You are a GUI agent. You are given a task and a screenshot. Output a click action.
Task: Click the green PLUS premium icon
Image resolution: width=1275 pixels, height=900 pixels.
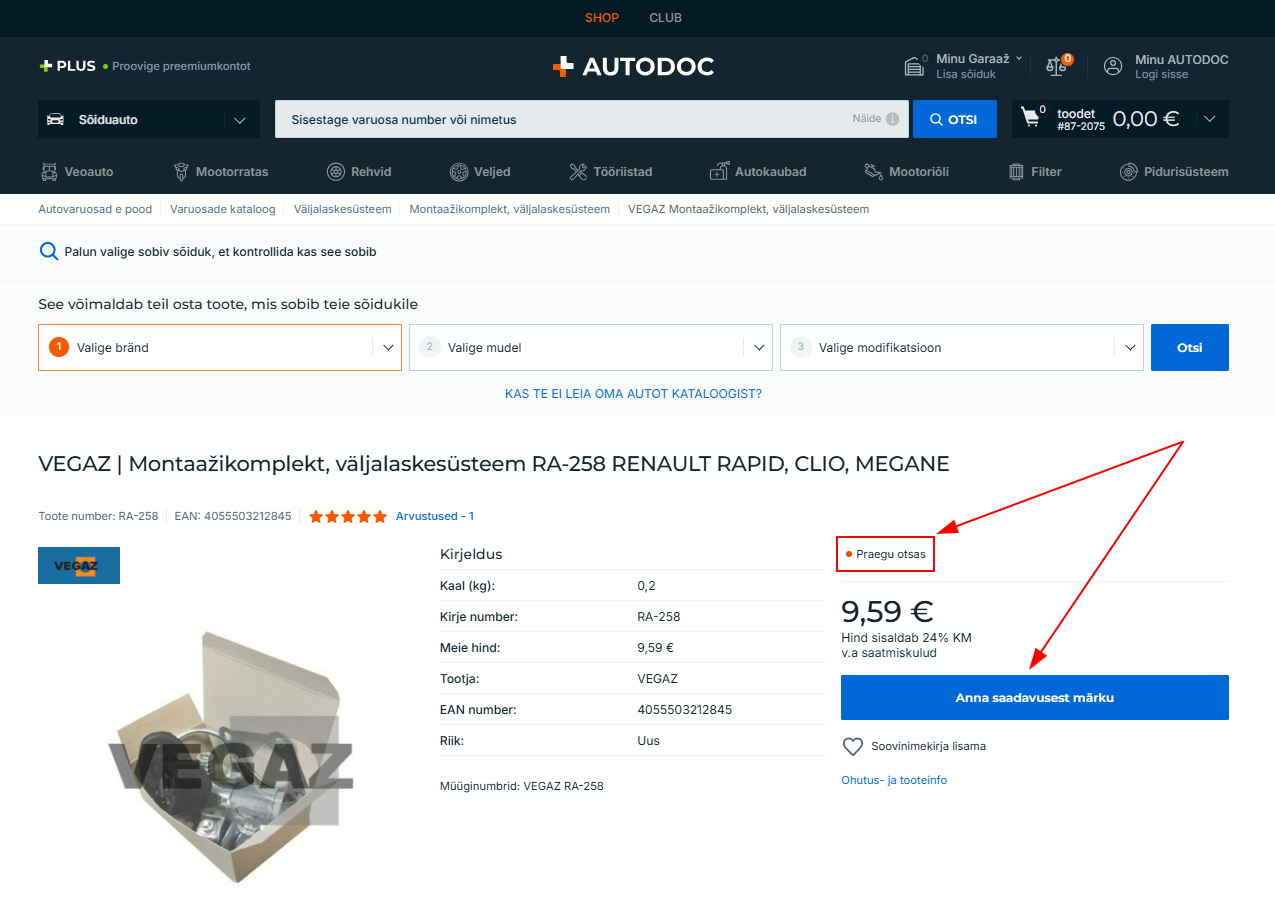[45, 66]
